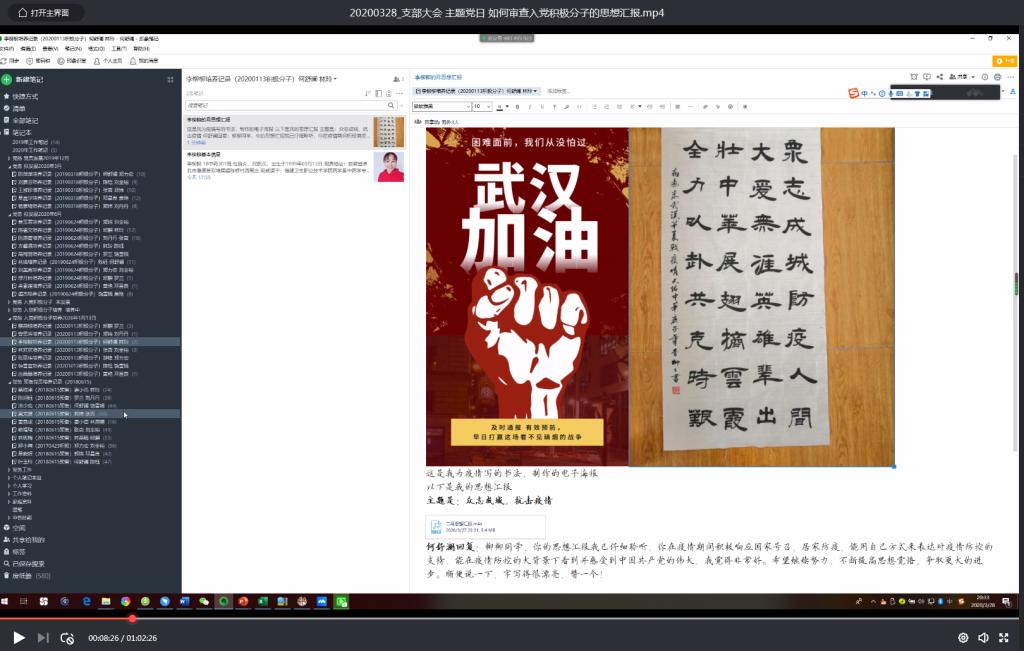Click the reminder alarm clock icon
Screen dimensions: 1024x651
(x=913, y=77)
